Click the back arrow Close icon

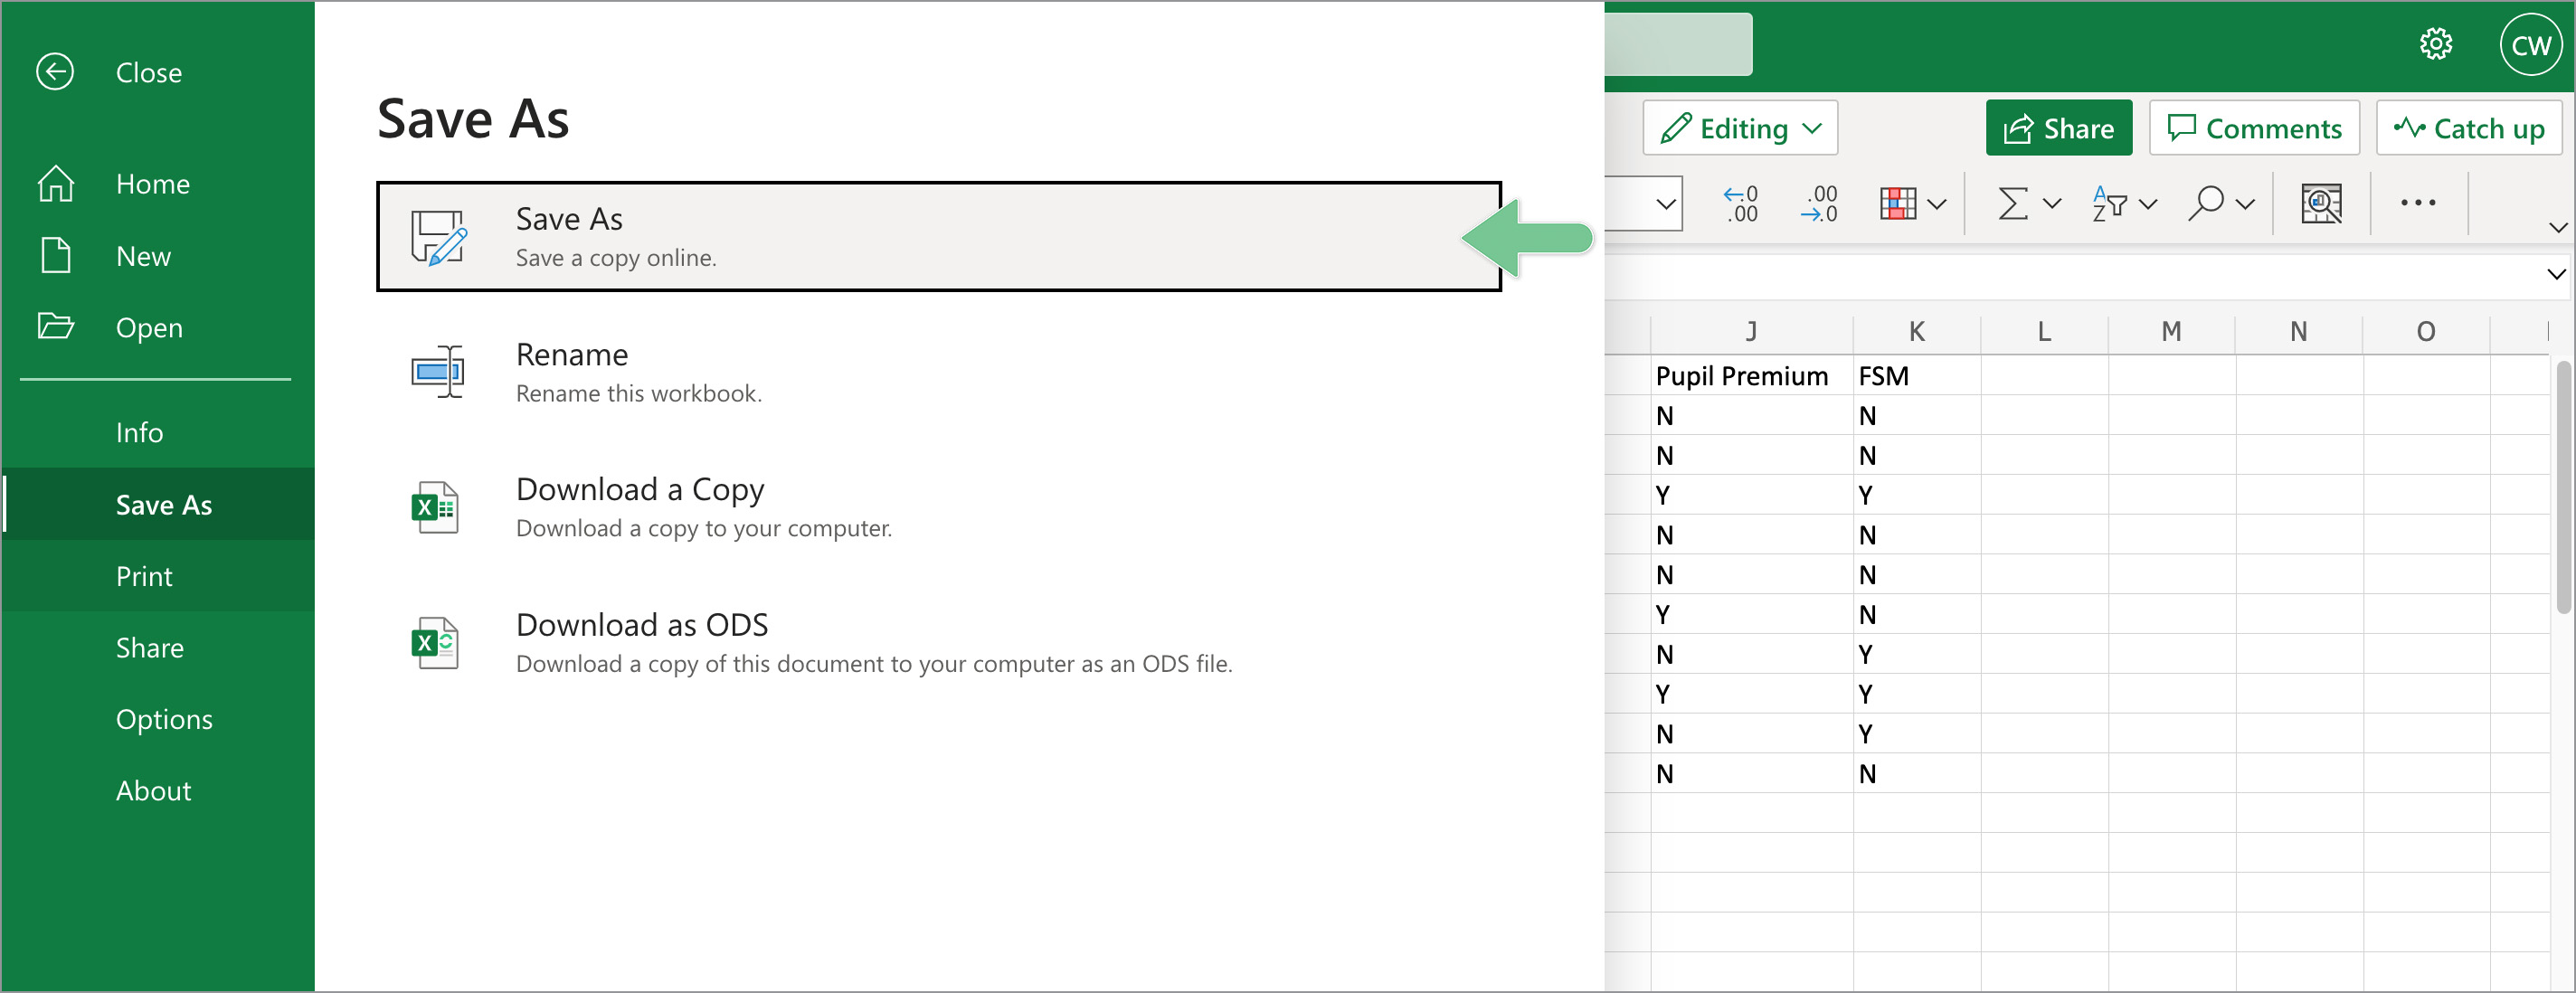(x=55, y=72)
